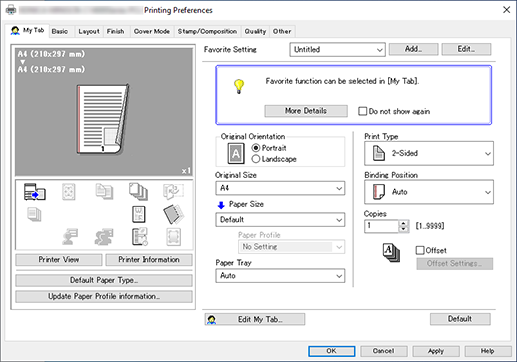This screenshot has height=362, width=517.
Task: Open the Stamp/Composition tab
Action: 207,31
